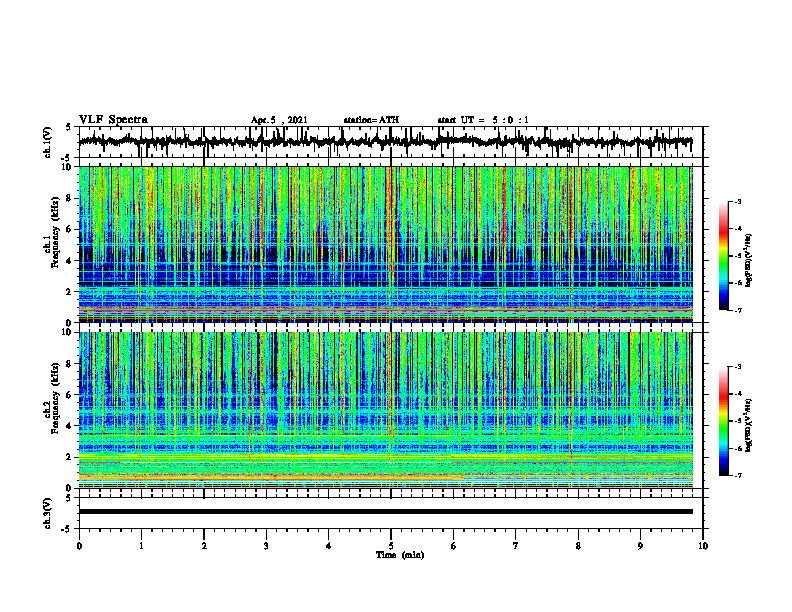The width and height of the screenshot is (792, 612).
Task: Click the -5 tick on ch.3(V) axis
Action: [67, 529]
